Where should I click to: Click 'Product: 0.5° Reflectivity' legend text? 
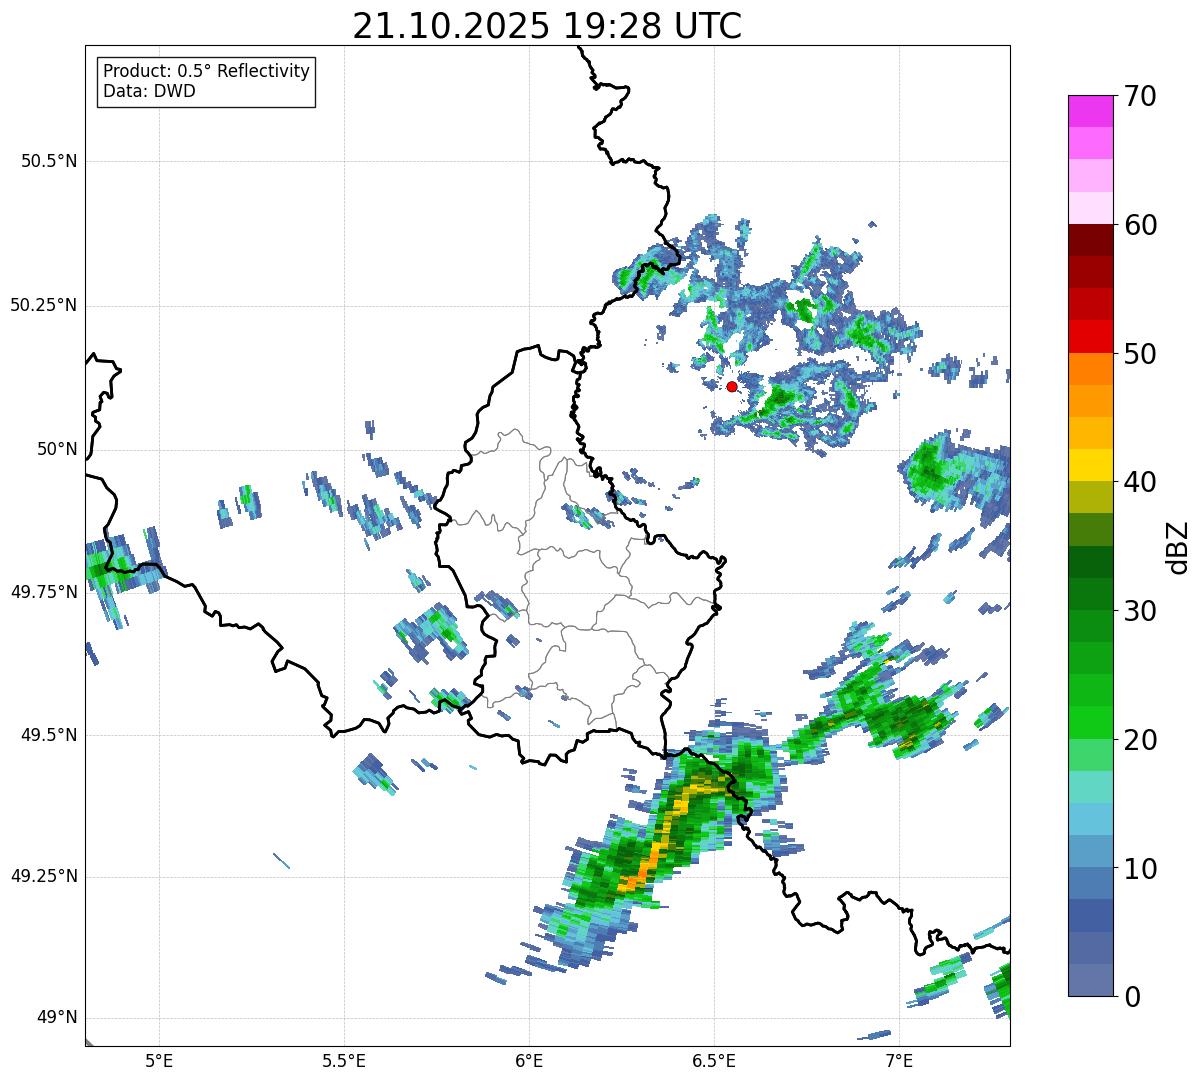point(207,72)
